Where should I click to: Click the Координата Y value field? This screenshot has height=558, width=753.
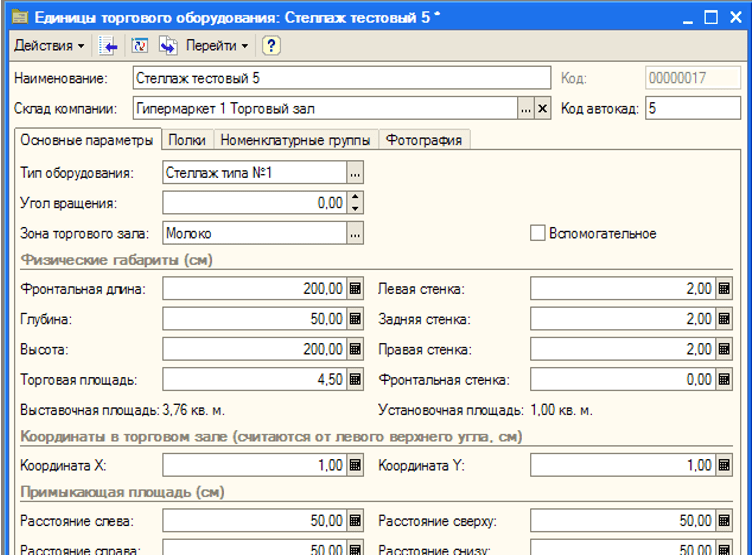tap(623, 465)
